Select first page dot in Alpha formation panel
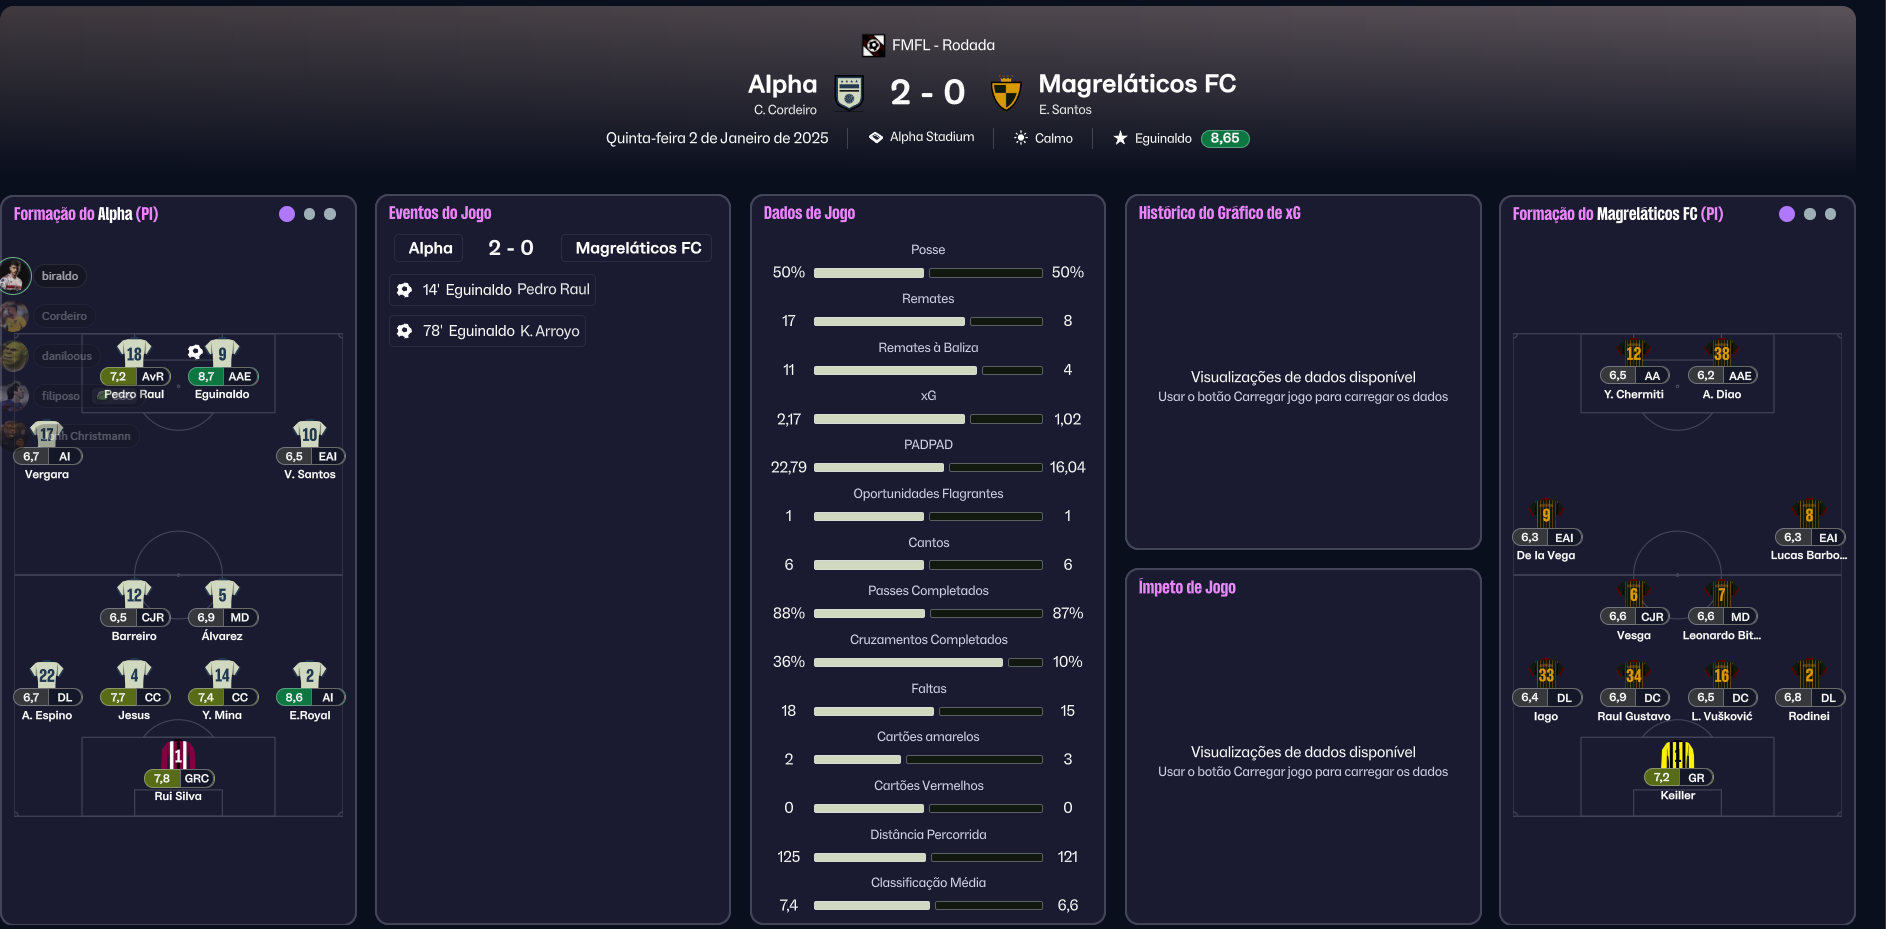 (287, 214)
